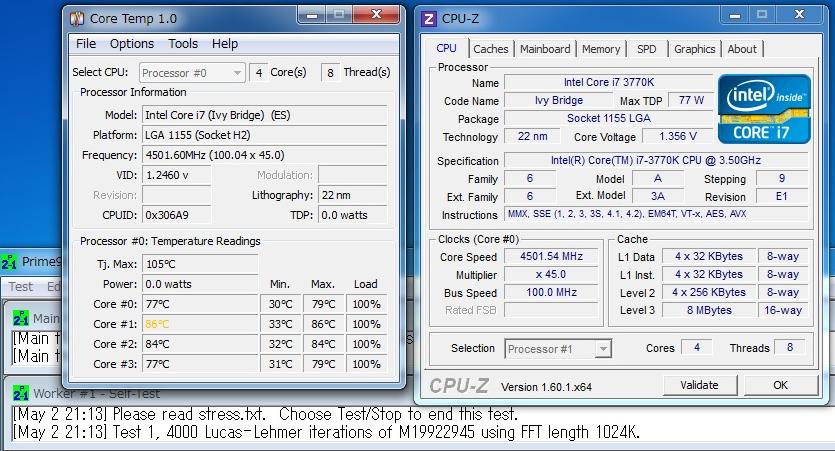Click the OK button in CPU-Z
Image resolution: width=835 pixels, height=451 pixels.
point(780,385)
